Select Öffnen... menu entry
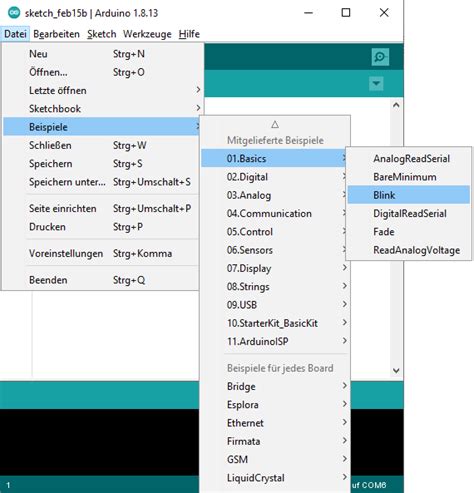Image resolution: width=474 pixels, height=493 pixels. tap(102, 72)
